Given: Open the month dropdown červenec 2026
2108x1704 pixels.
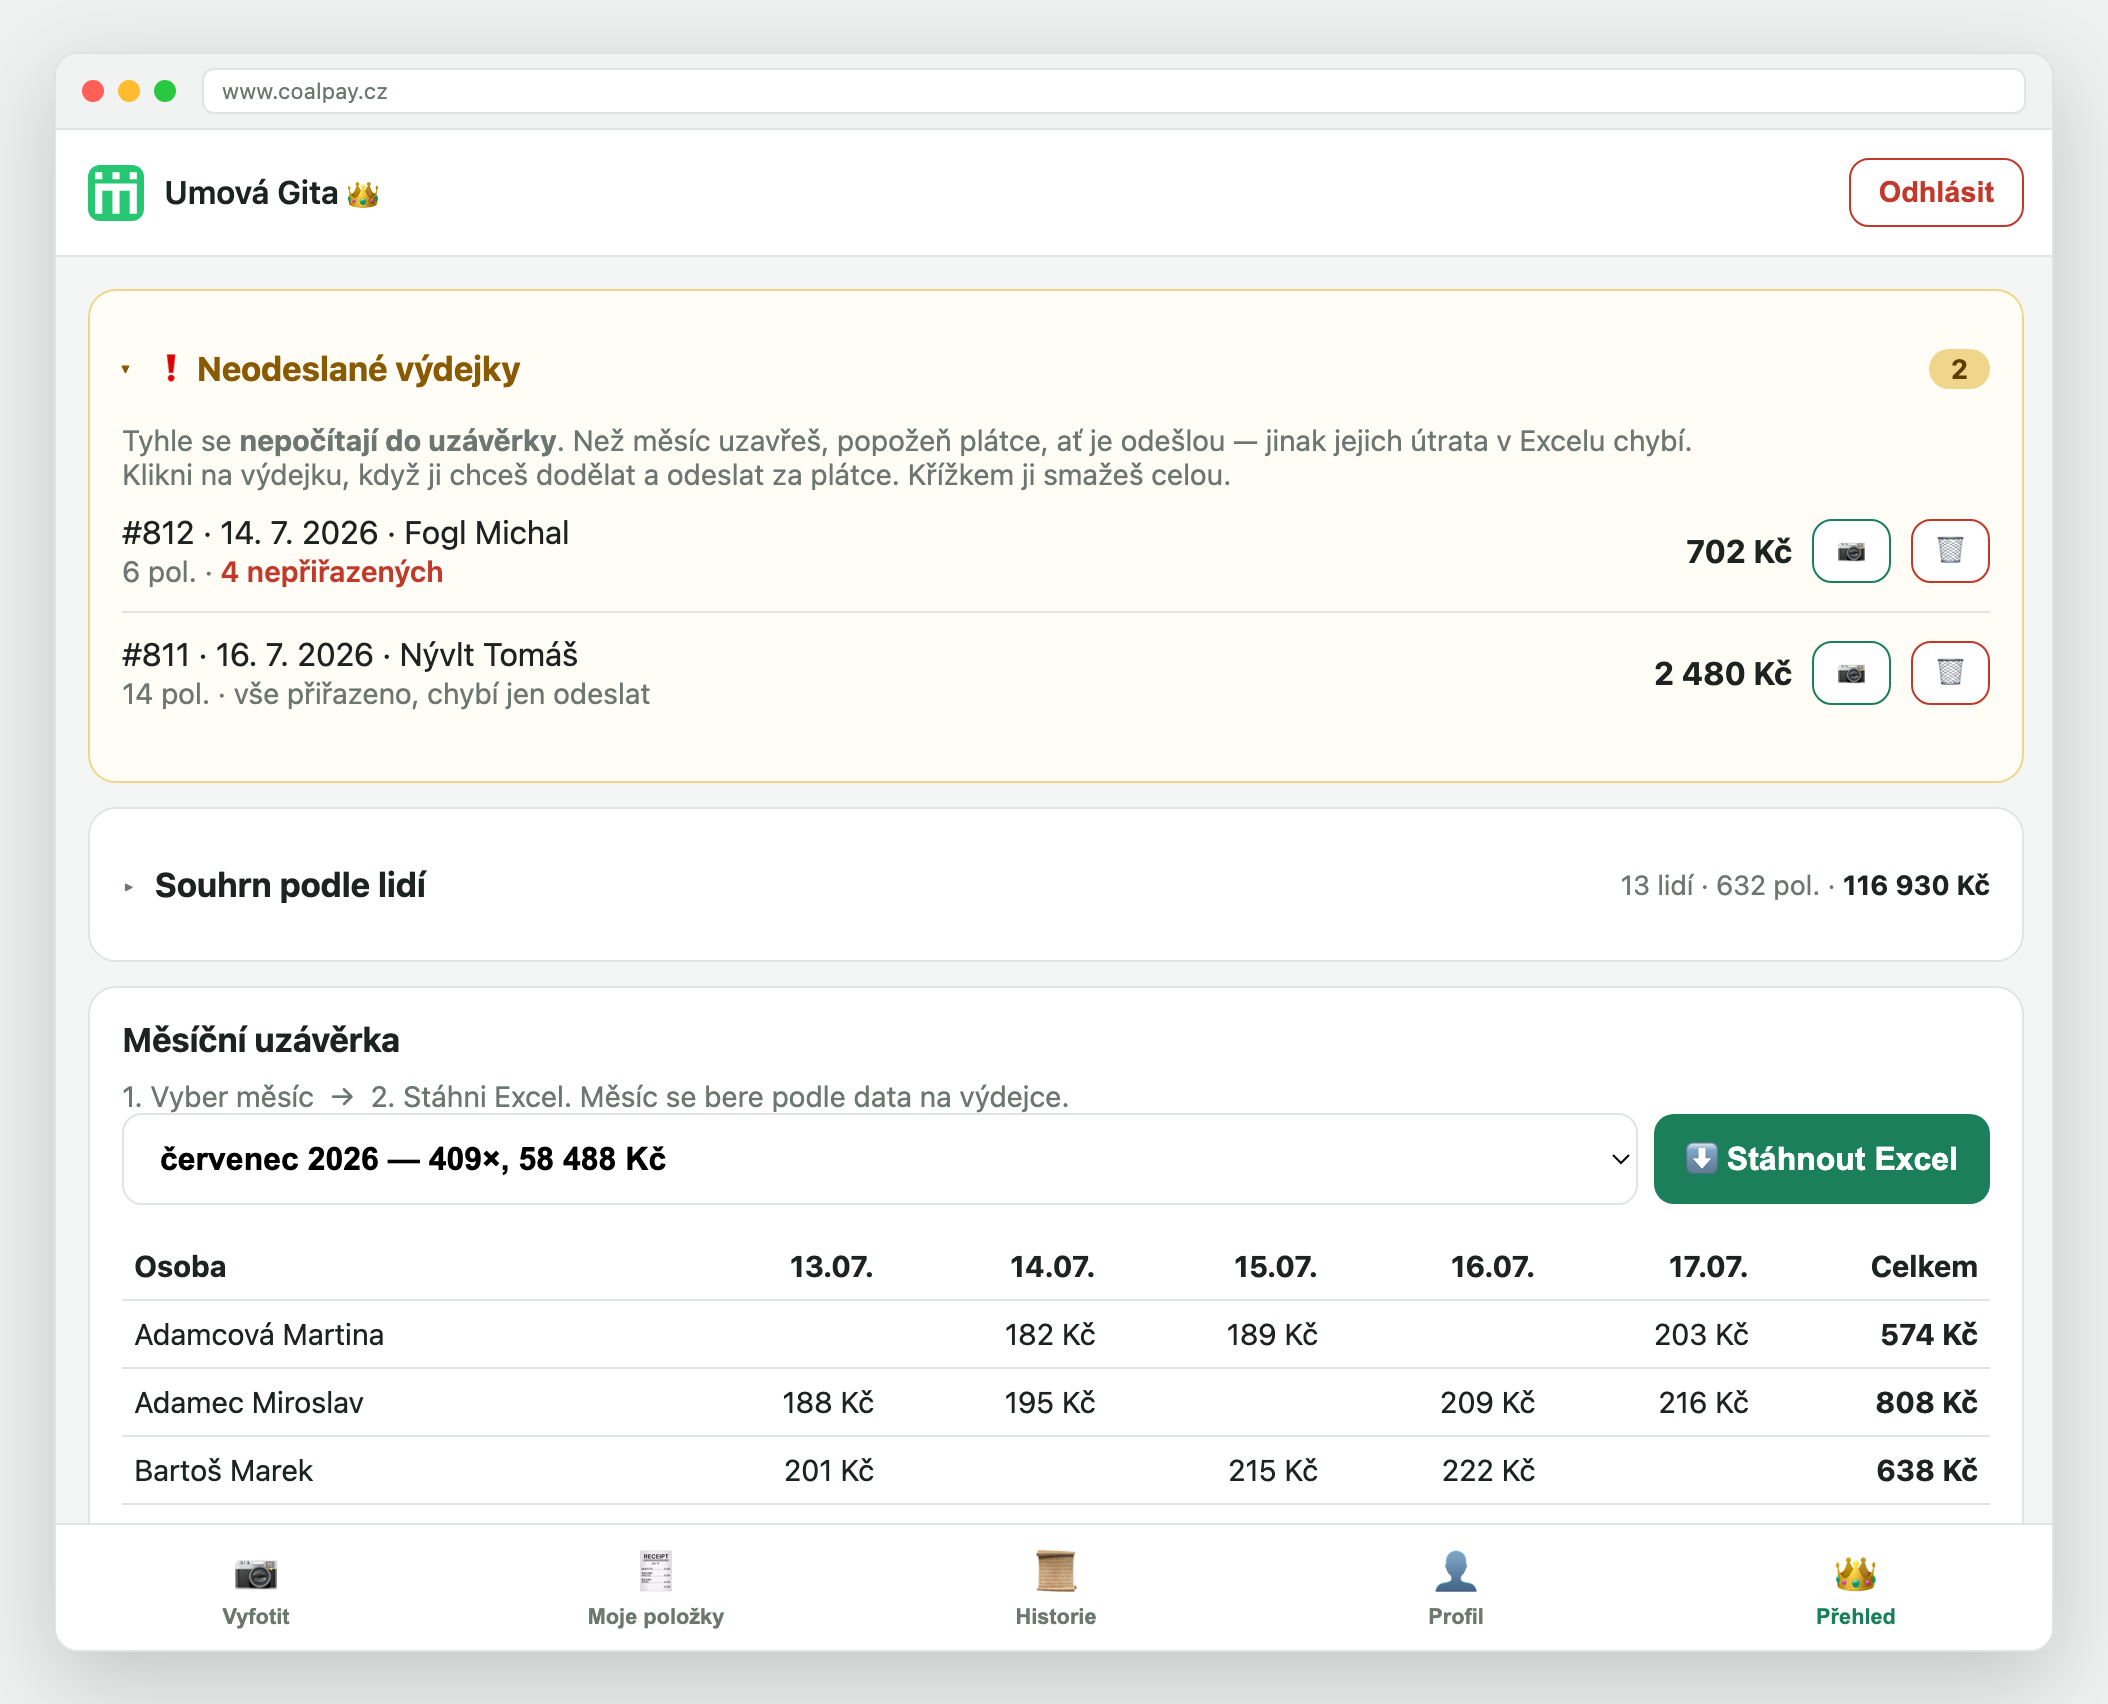Looking at the screenshot, I should click(880, 1159).
